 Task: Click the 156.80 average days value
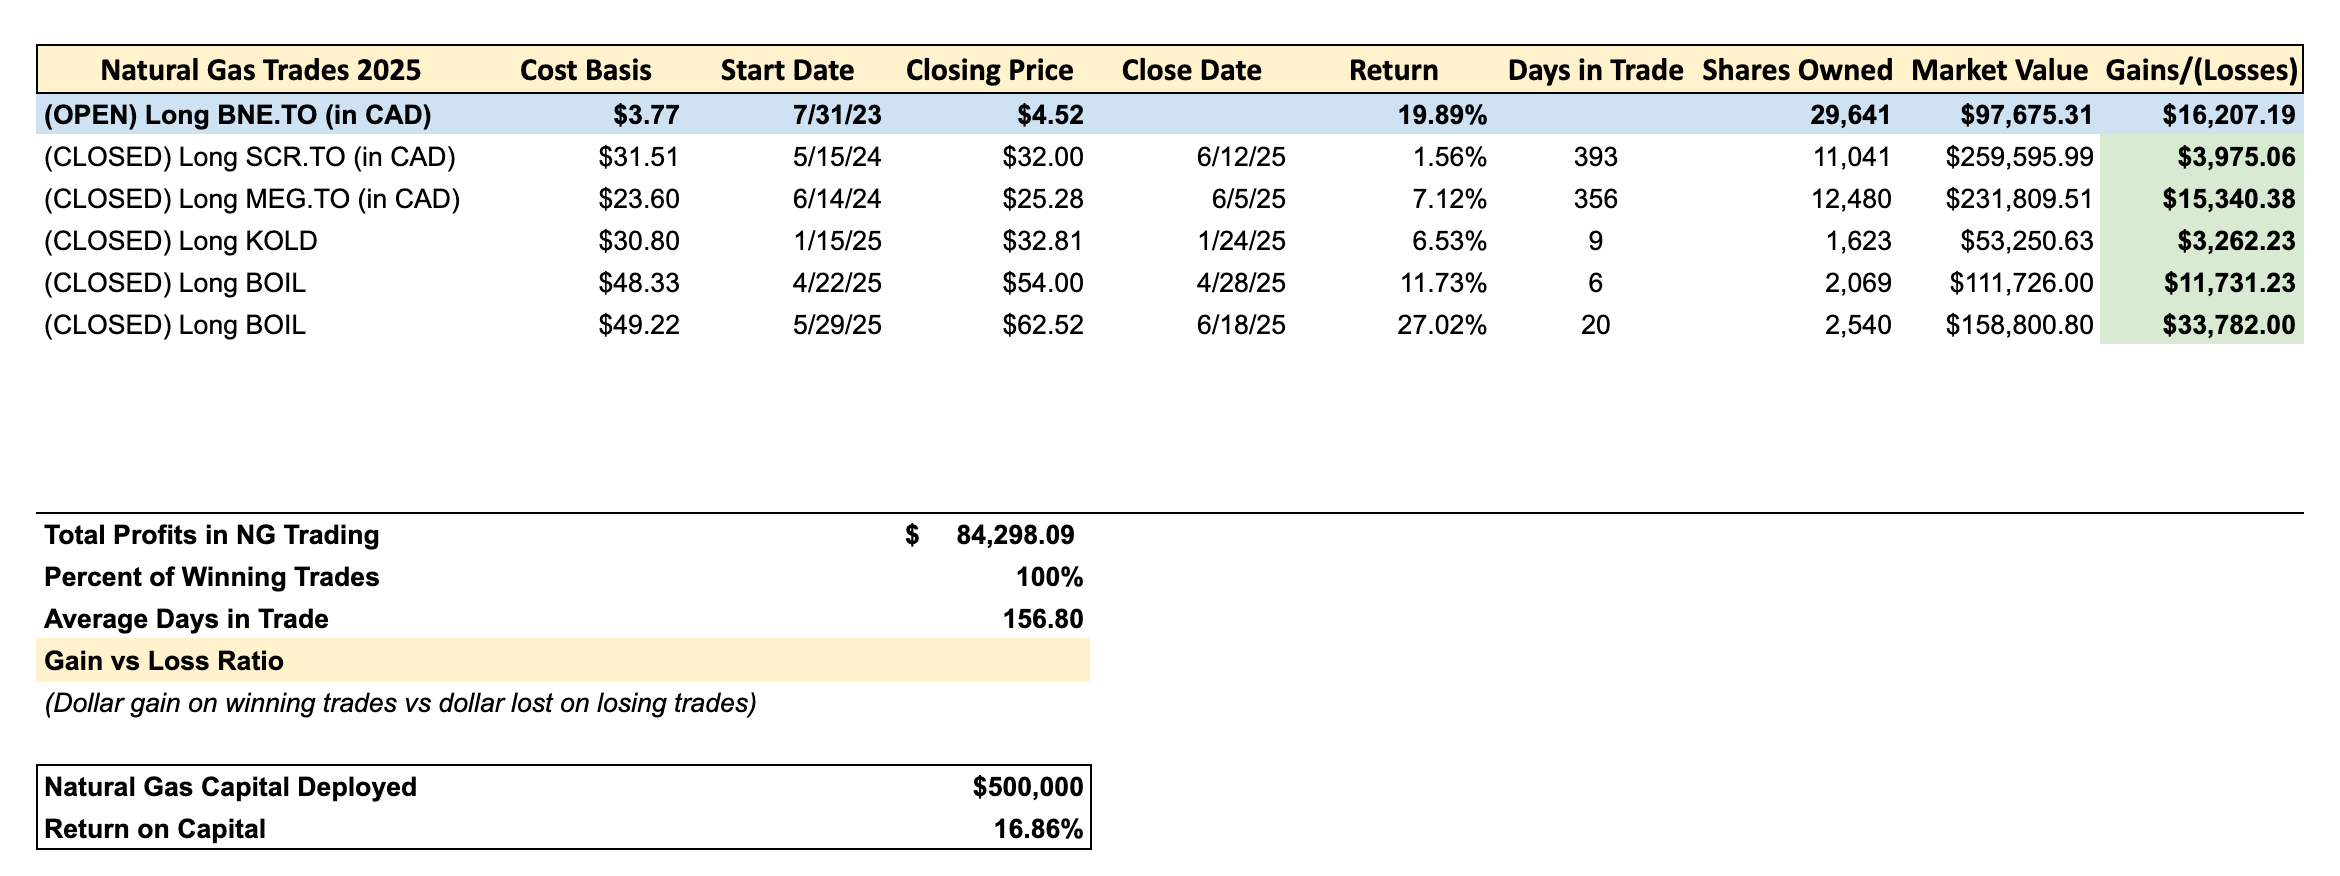click(1042, 619)
